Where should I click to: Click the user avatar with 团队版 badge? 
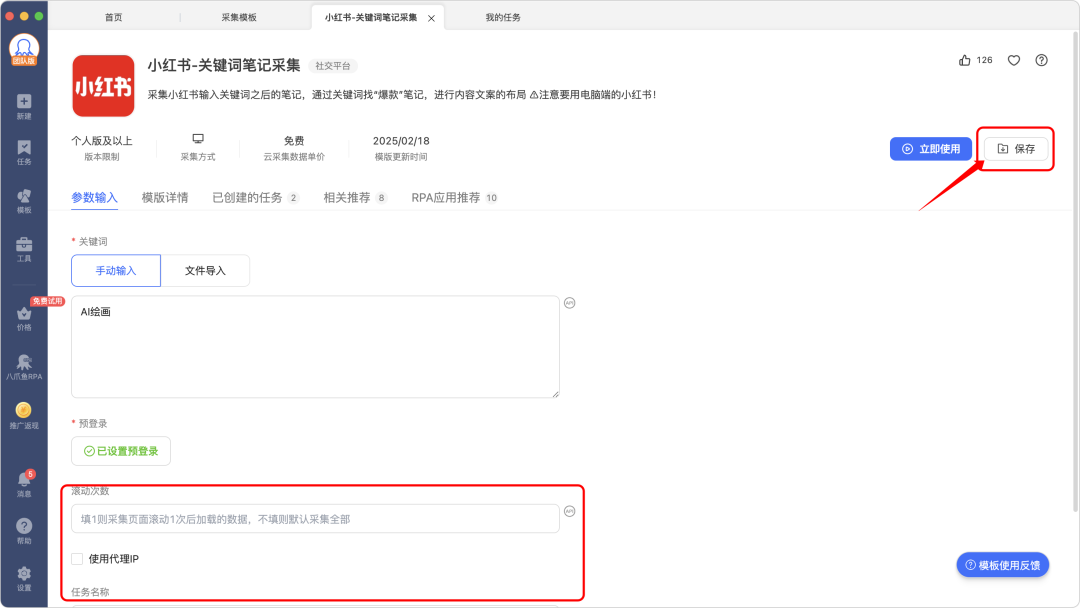click(24, 50)
